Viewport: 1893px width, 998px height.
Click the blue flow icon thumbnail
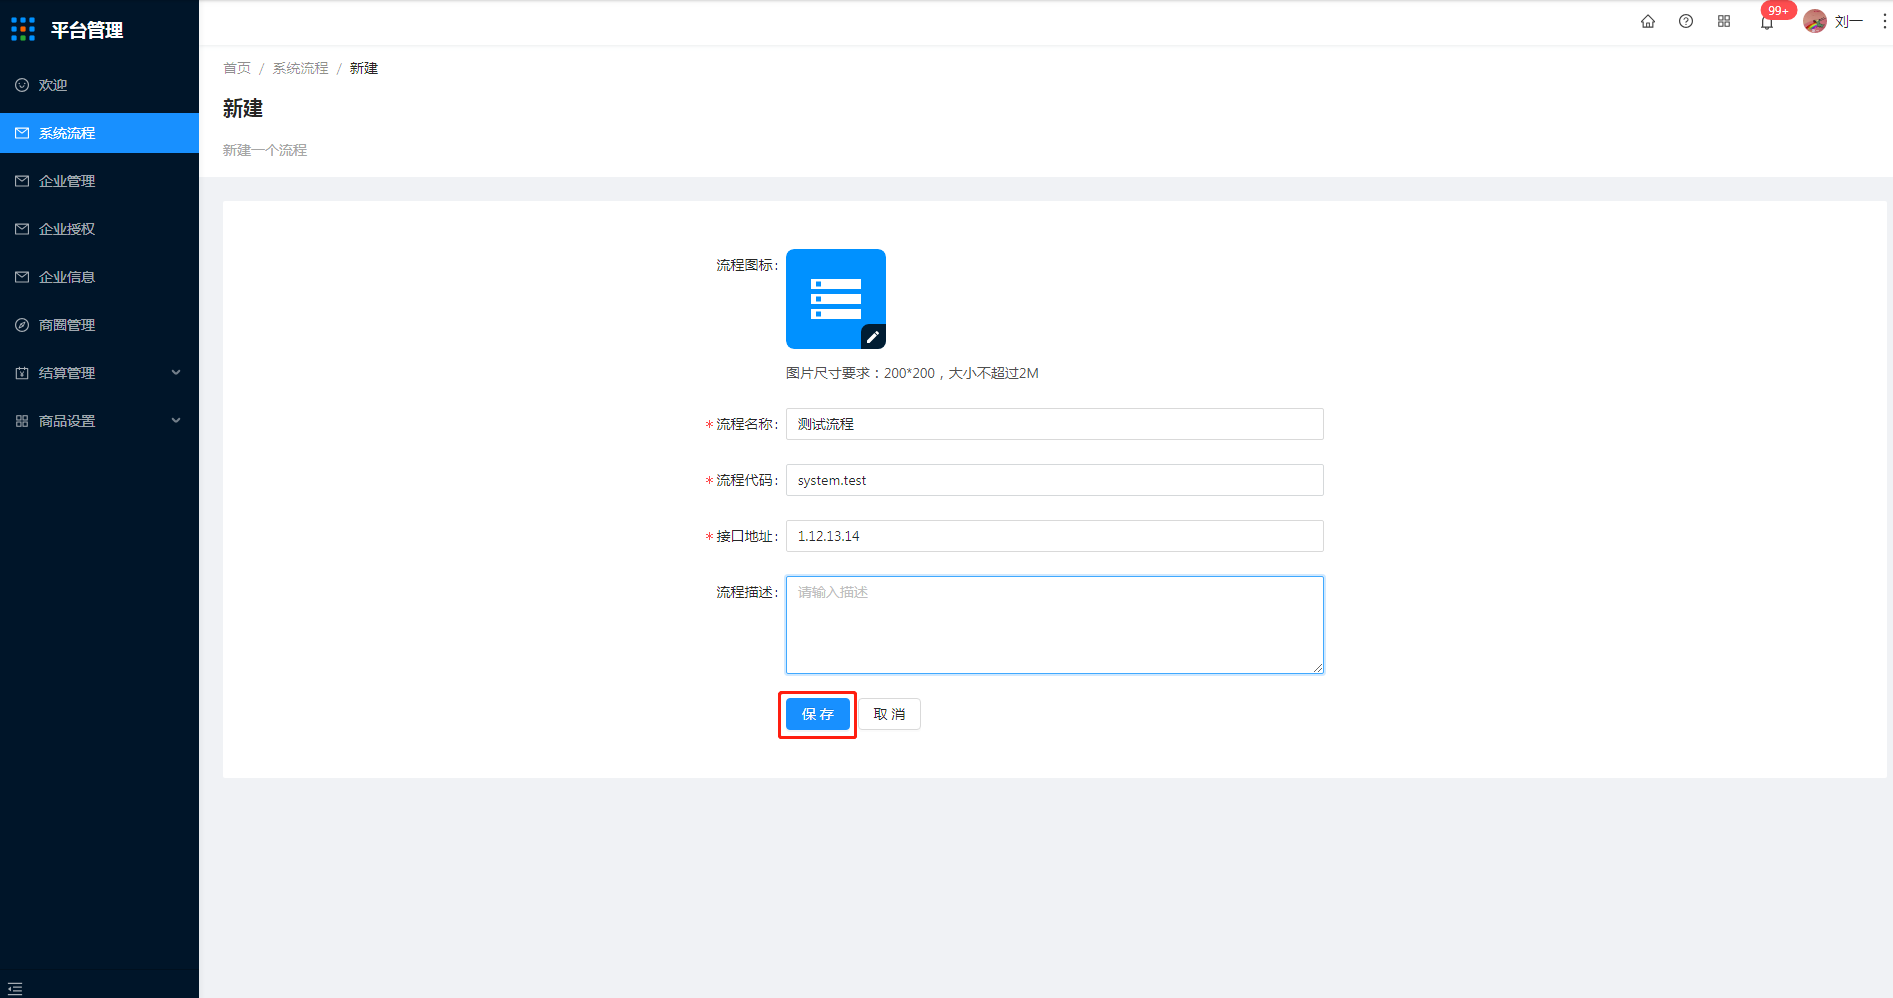[x=836, y=299]
